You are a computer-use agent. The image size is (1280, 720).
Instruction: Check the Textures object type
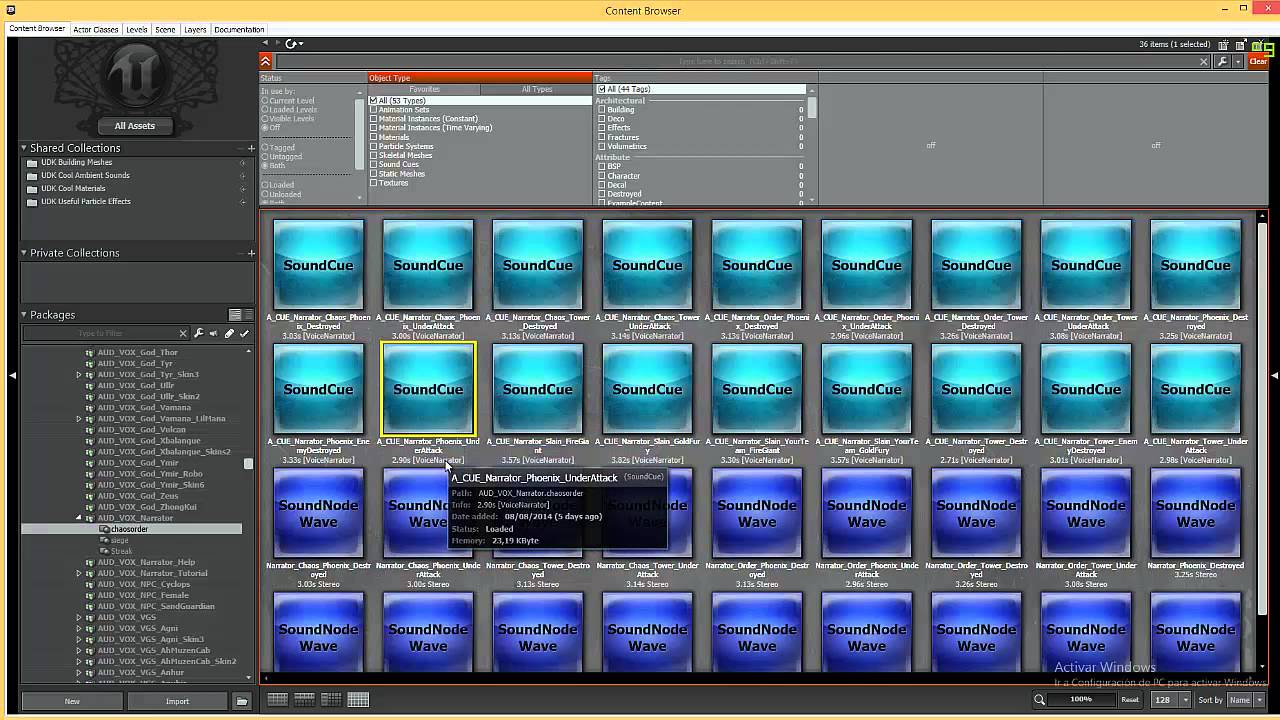374,183
